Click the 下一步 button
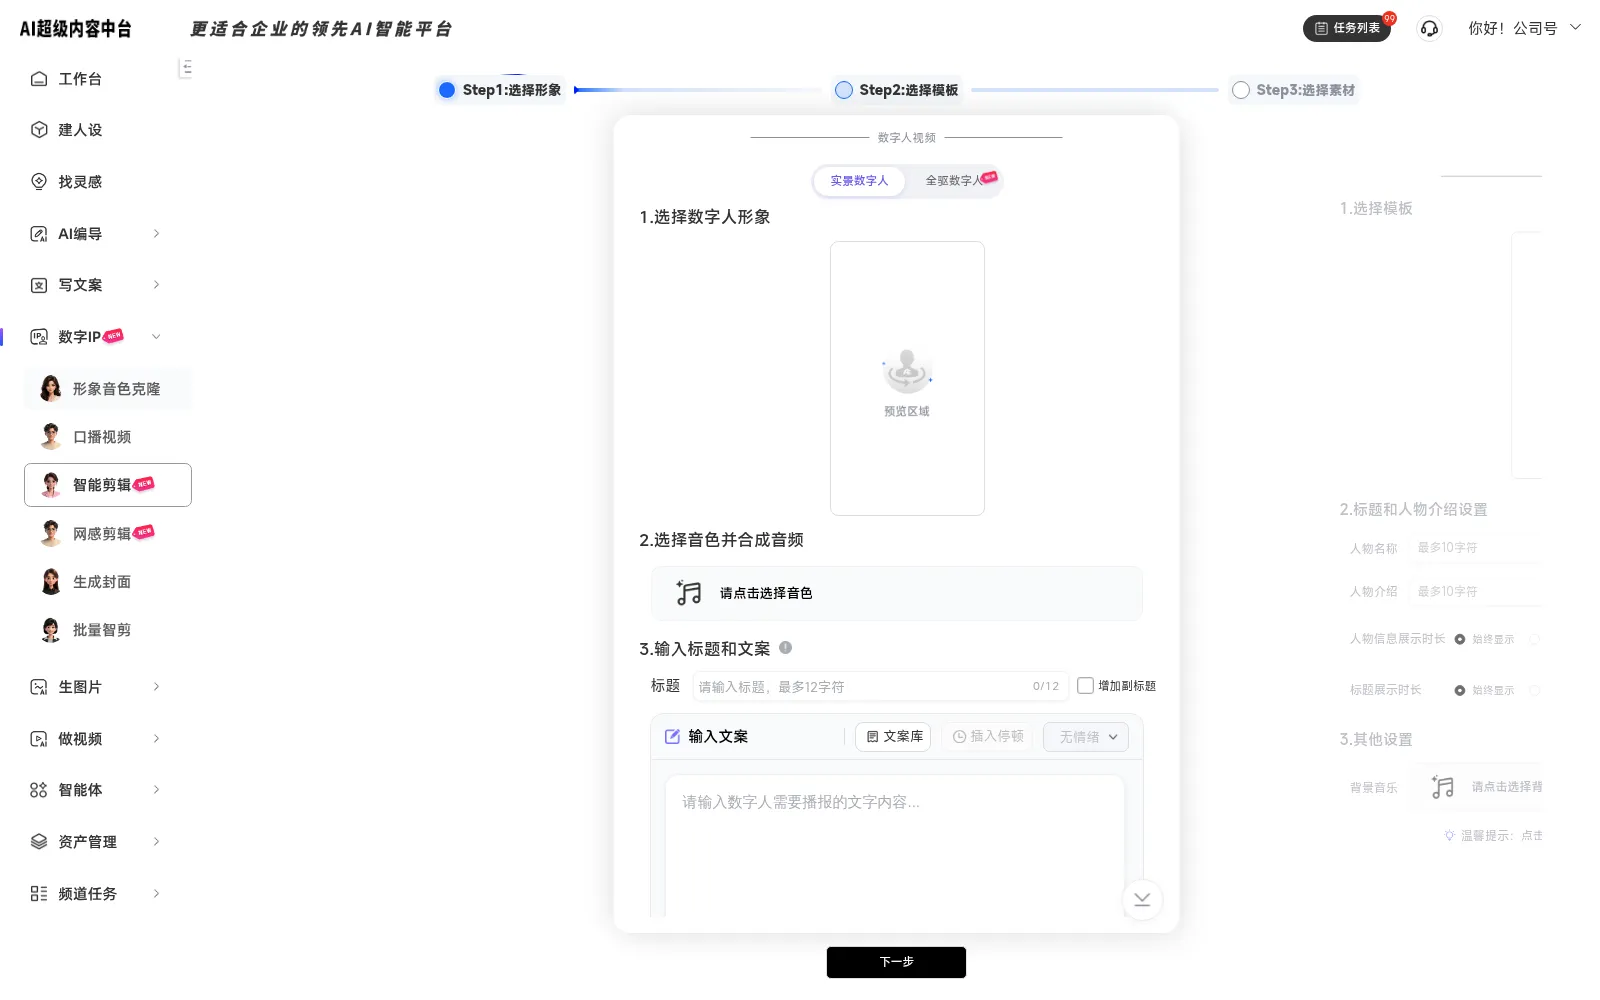This screenshot has height=1000, width=1600. pos(896,962)
